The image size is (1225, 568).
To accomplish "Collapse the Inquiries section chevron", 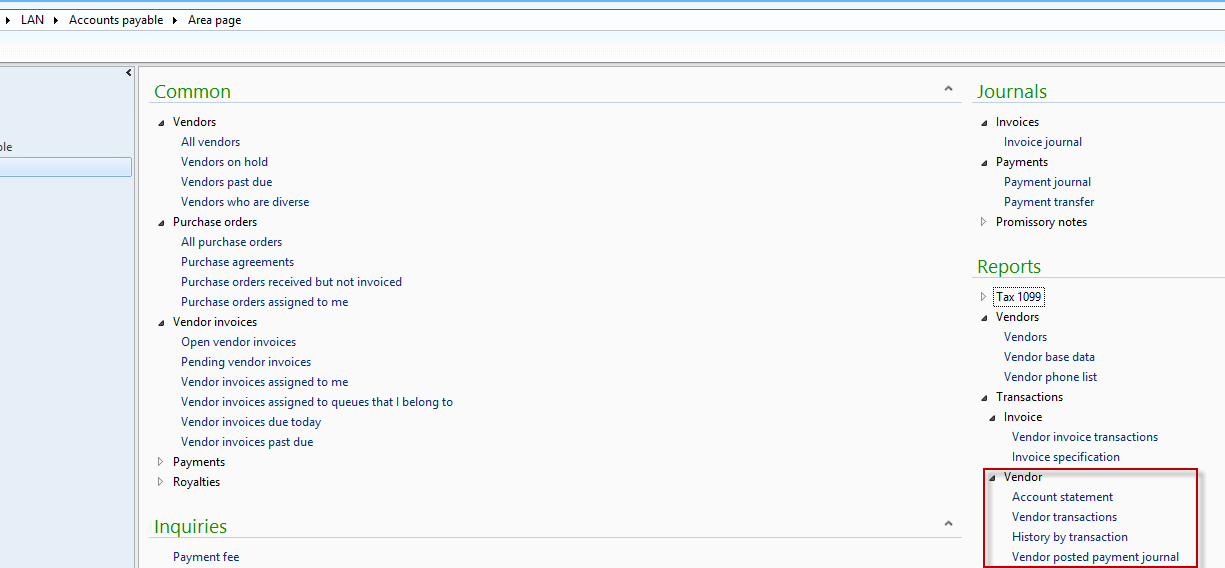I will (x=948, y=524).
